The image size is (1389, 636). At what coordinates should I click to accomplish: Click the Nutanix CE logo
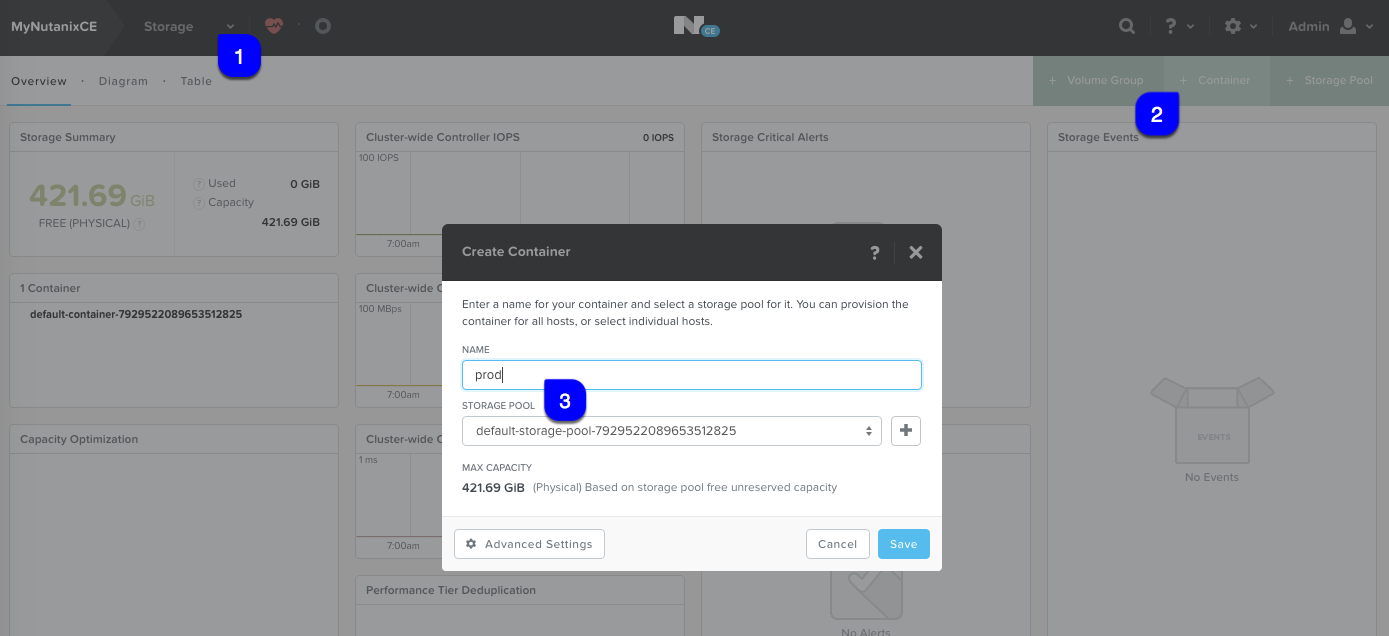pos(696,27)
